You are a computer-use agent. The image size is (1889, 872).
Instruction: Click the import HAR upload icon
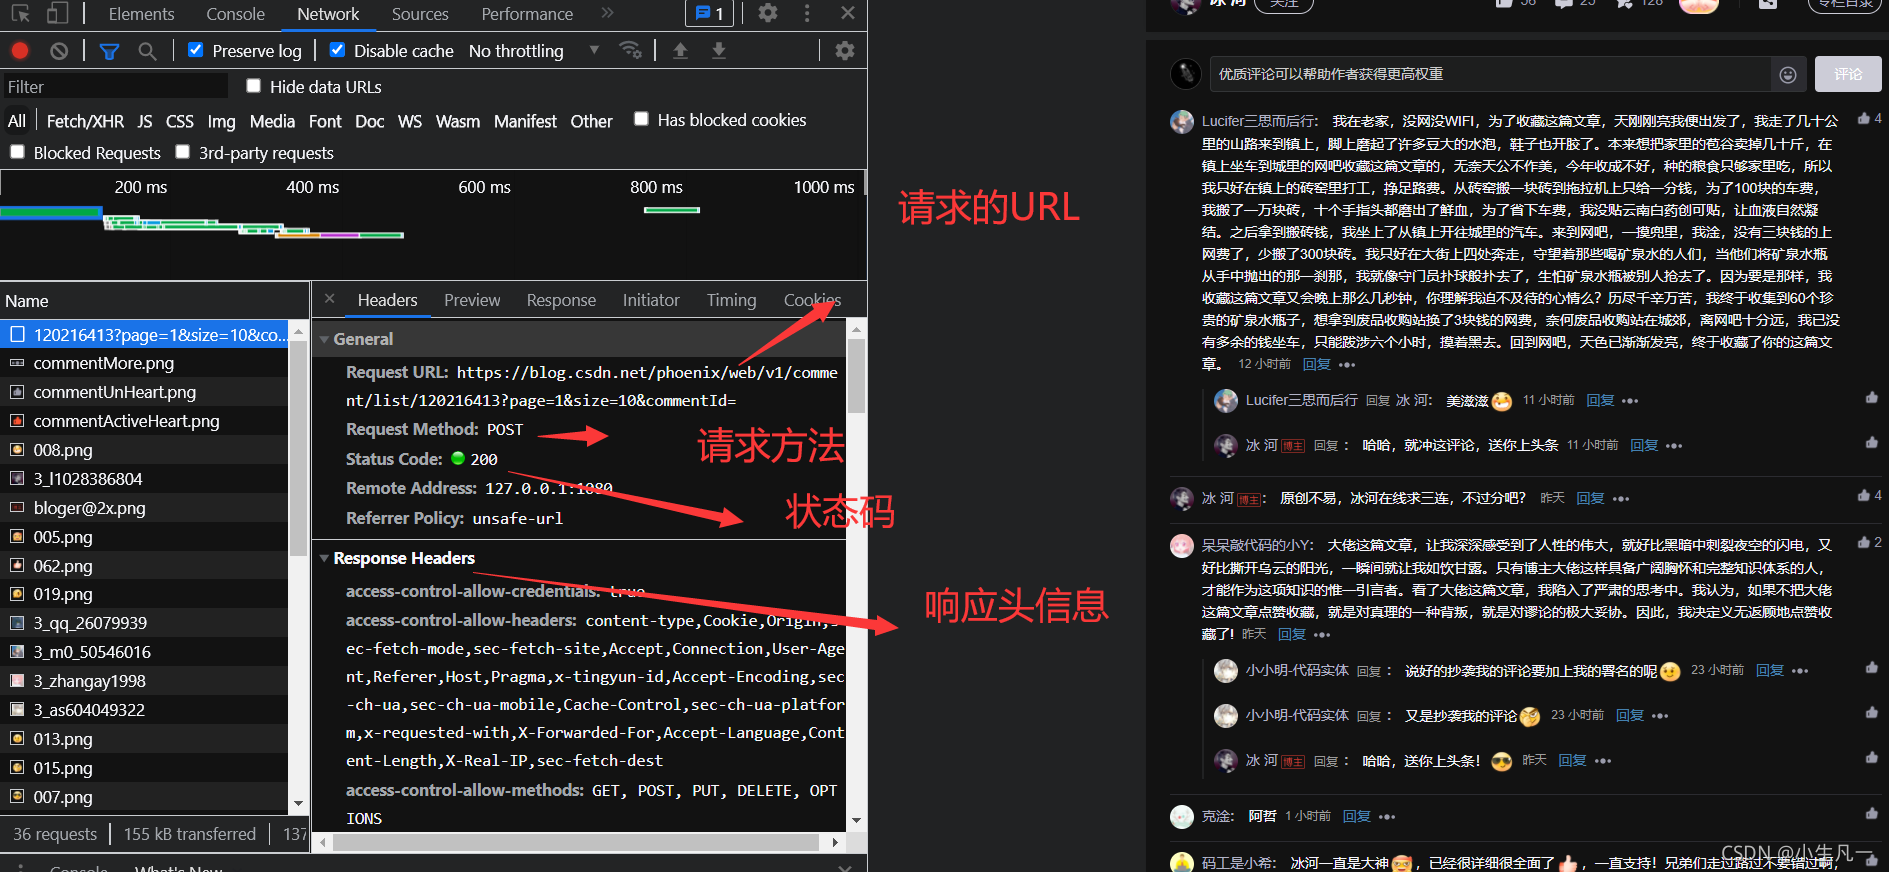681,50
